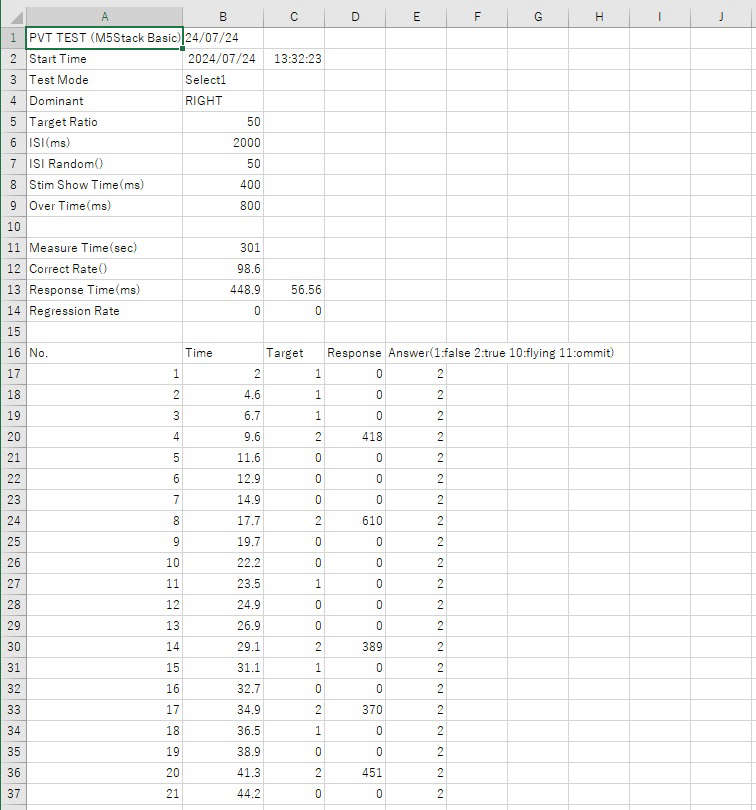Select the 'Start Time' label cell
756x810 pixels.
(x=104, y=59)
